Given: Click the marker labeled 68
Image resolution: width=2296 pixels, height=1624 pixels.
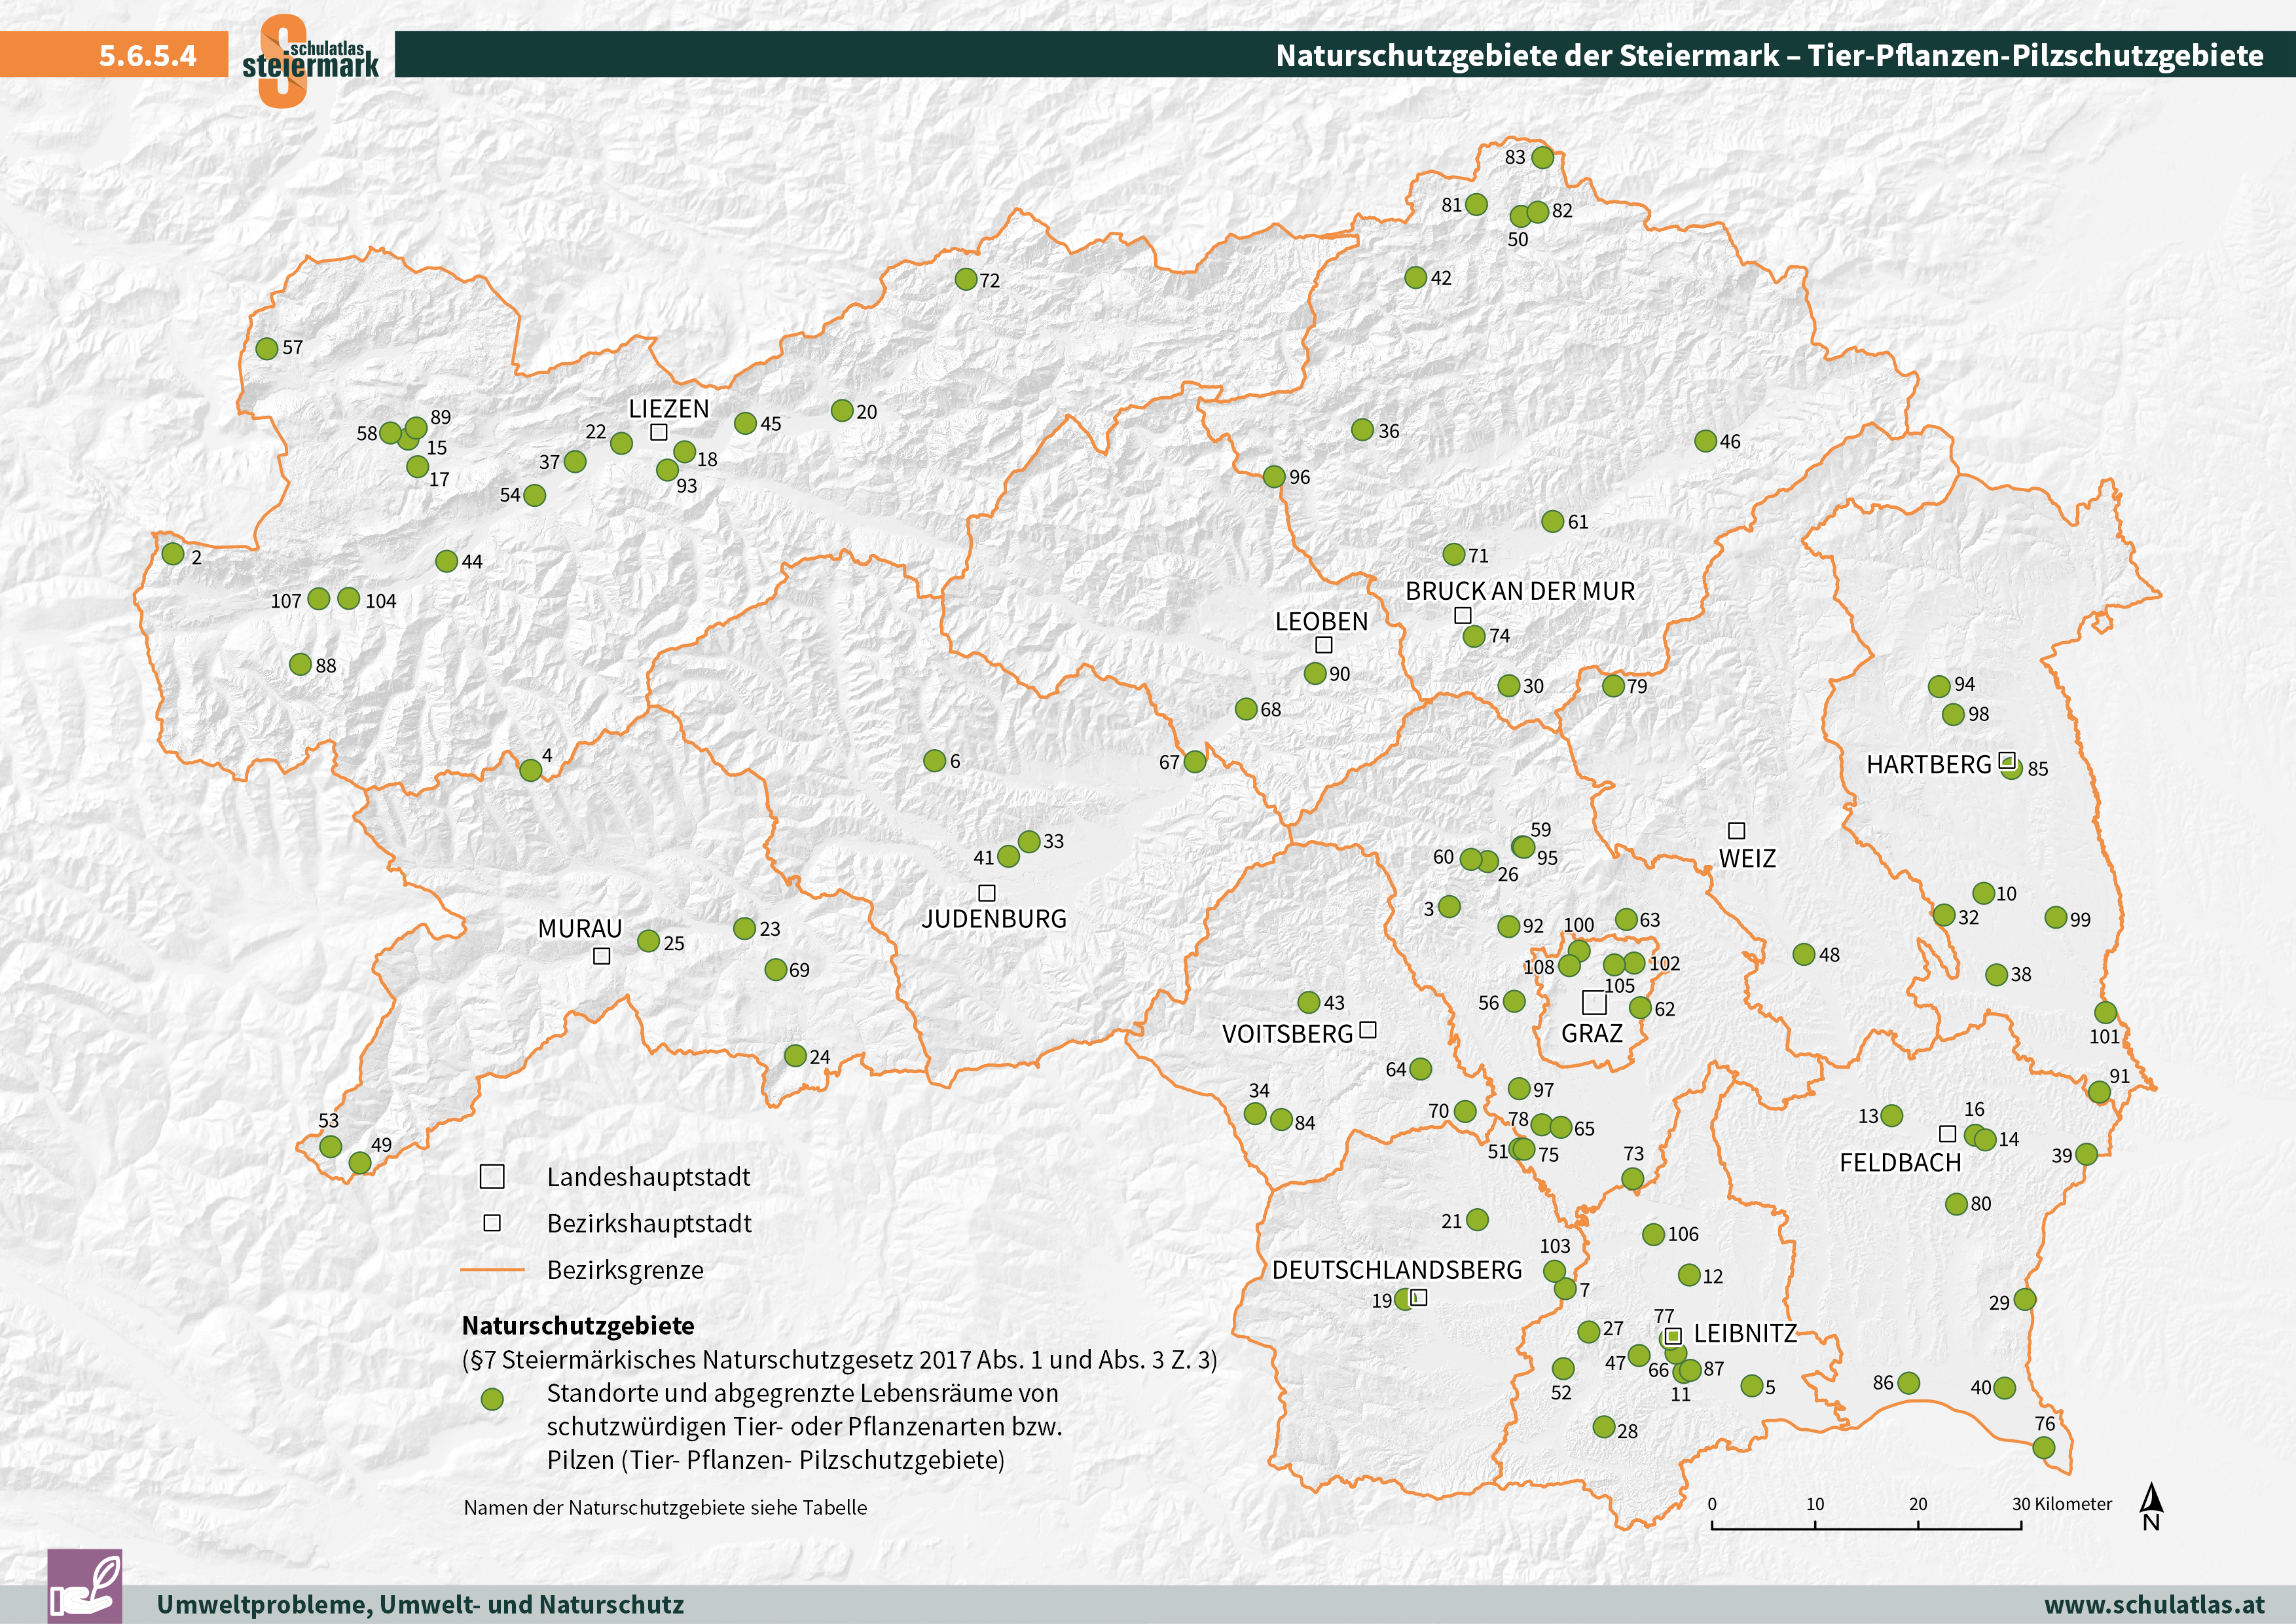Looking at the screenshot, I should point(1246,709).
